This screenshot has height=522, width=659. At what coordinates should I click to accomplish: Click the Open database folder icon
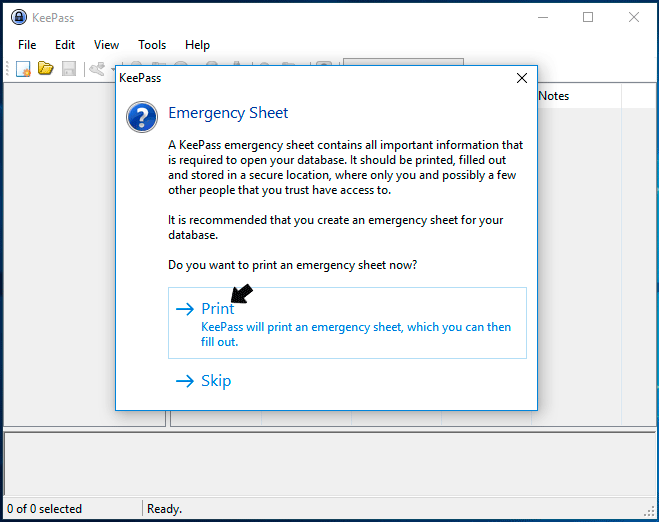45,68
